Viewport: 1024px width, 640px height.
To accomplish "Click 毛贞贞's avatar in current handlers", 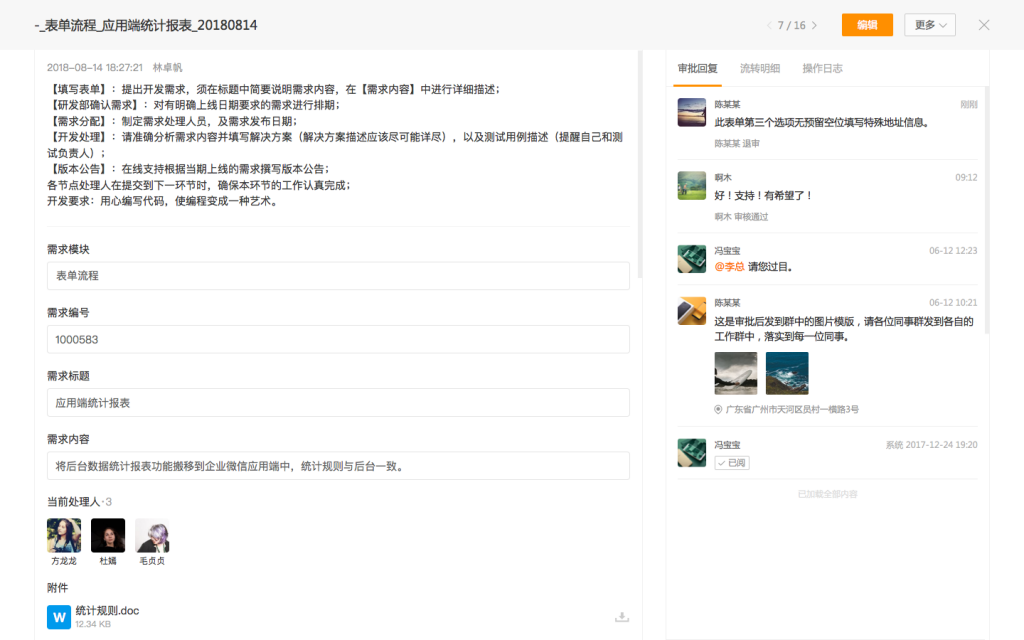I will pyautogui.click(x=152, y=535).
